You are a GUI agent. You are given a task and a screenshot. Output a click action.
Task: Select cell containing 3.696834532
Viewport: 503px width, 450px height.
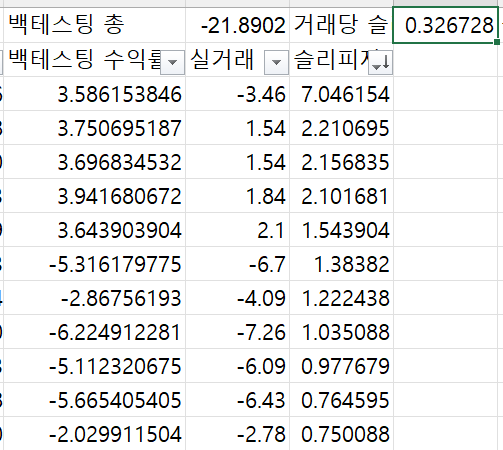[94, 162]
